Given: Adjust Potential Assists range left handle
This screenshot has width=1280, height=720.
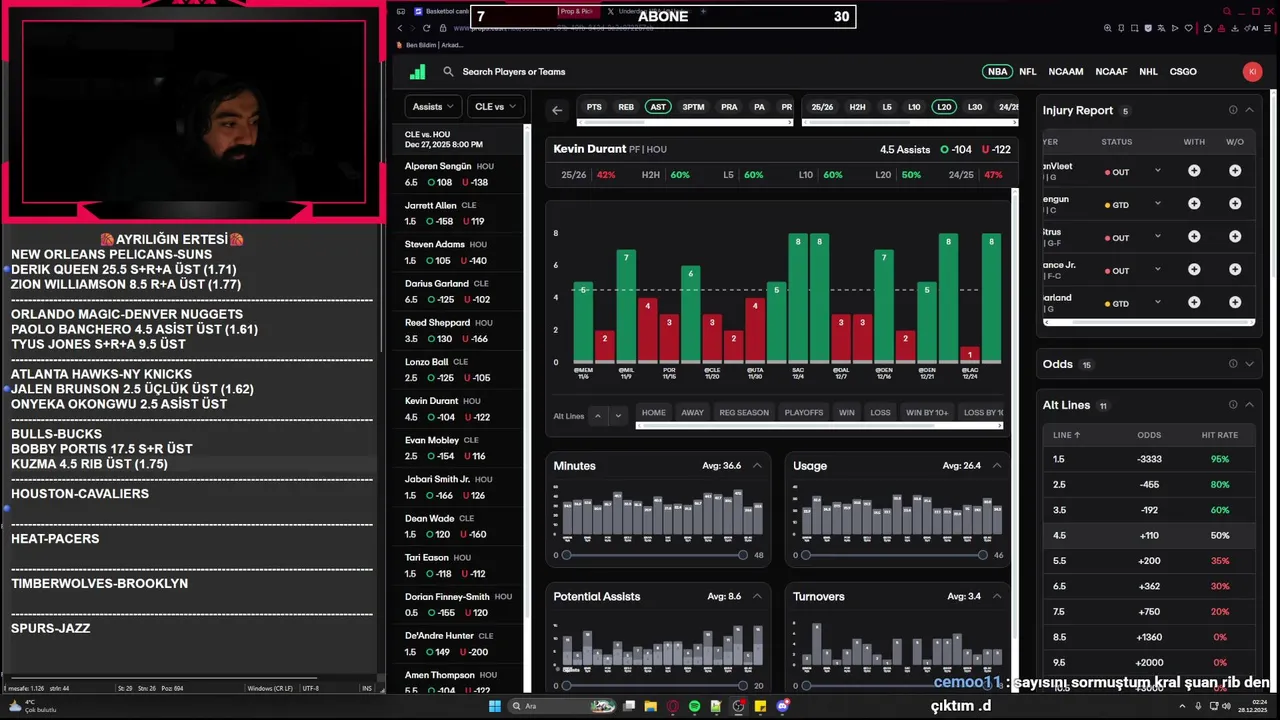Looking at the screenshot, I should point(566,686).
